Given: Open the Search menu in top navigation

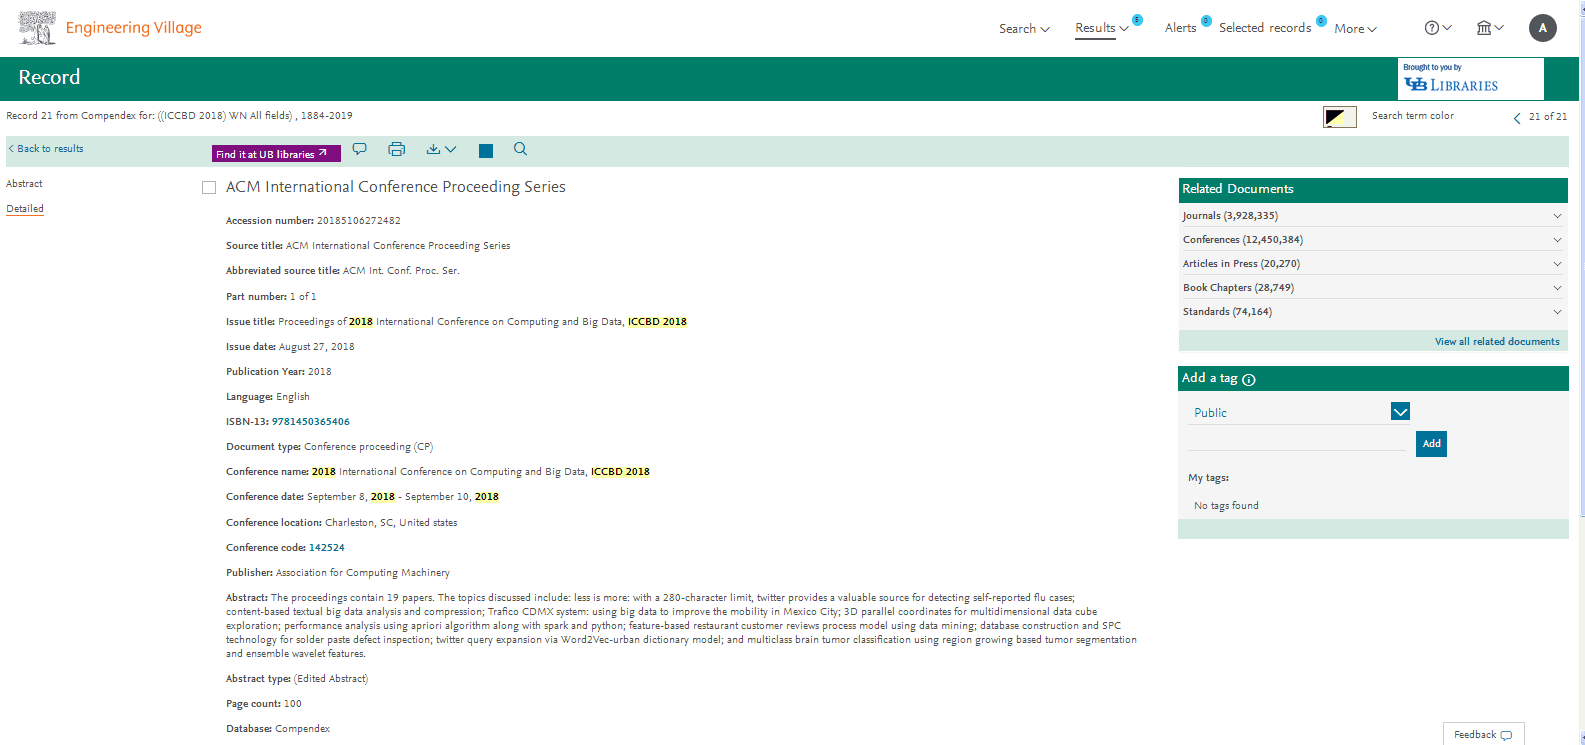Looking at the screenshot, I should point(1024,29).
